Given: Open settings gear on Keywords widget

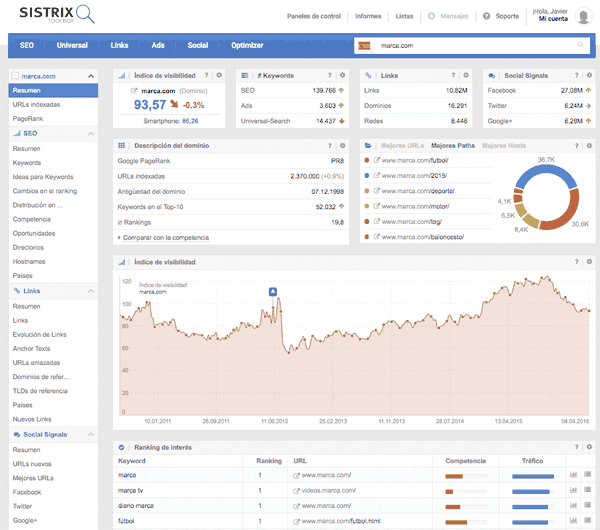Looking at the screenshot, I should [x=342, y=75].
